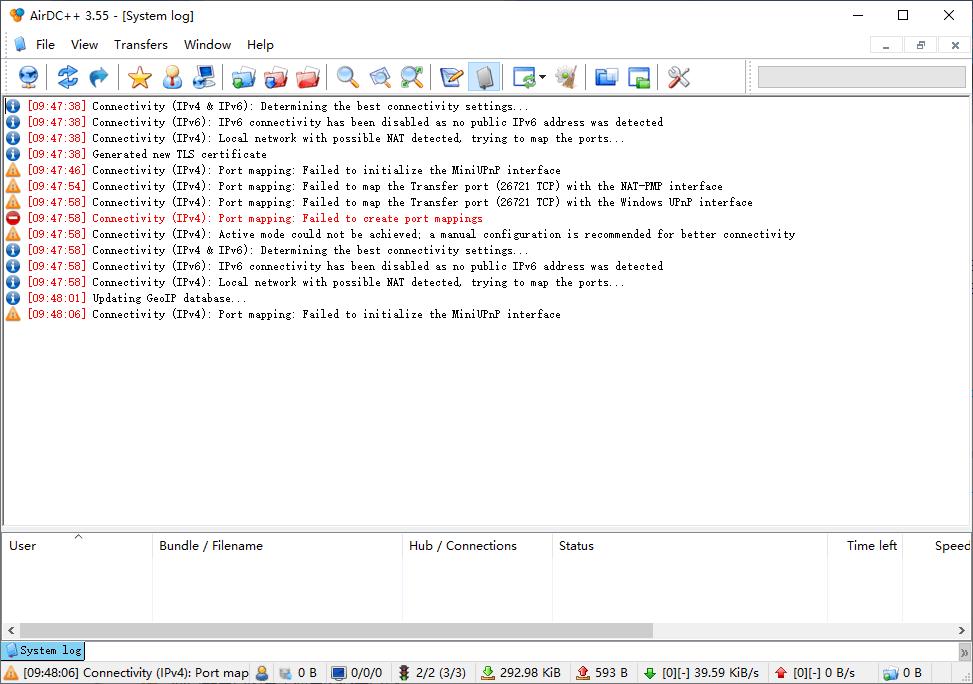
Task: Open the Window menu
Action: [x=207, y=45]
